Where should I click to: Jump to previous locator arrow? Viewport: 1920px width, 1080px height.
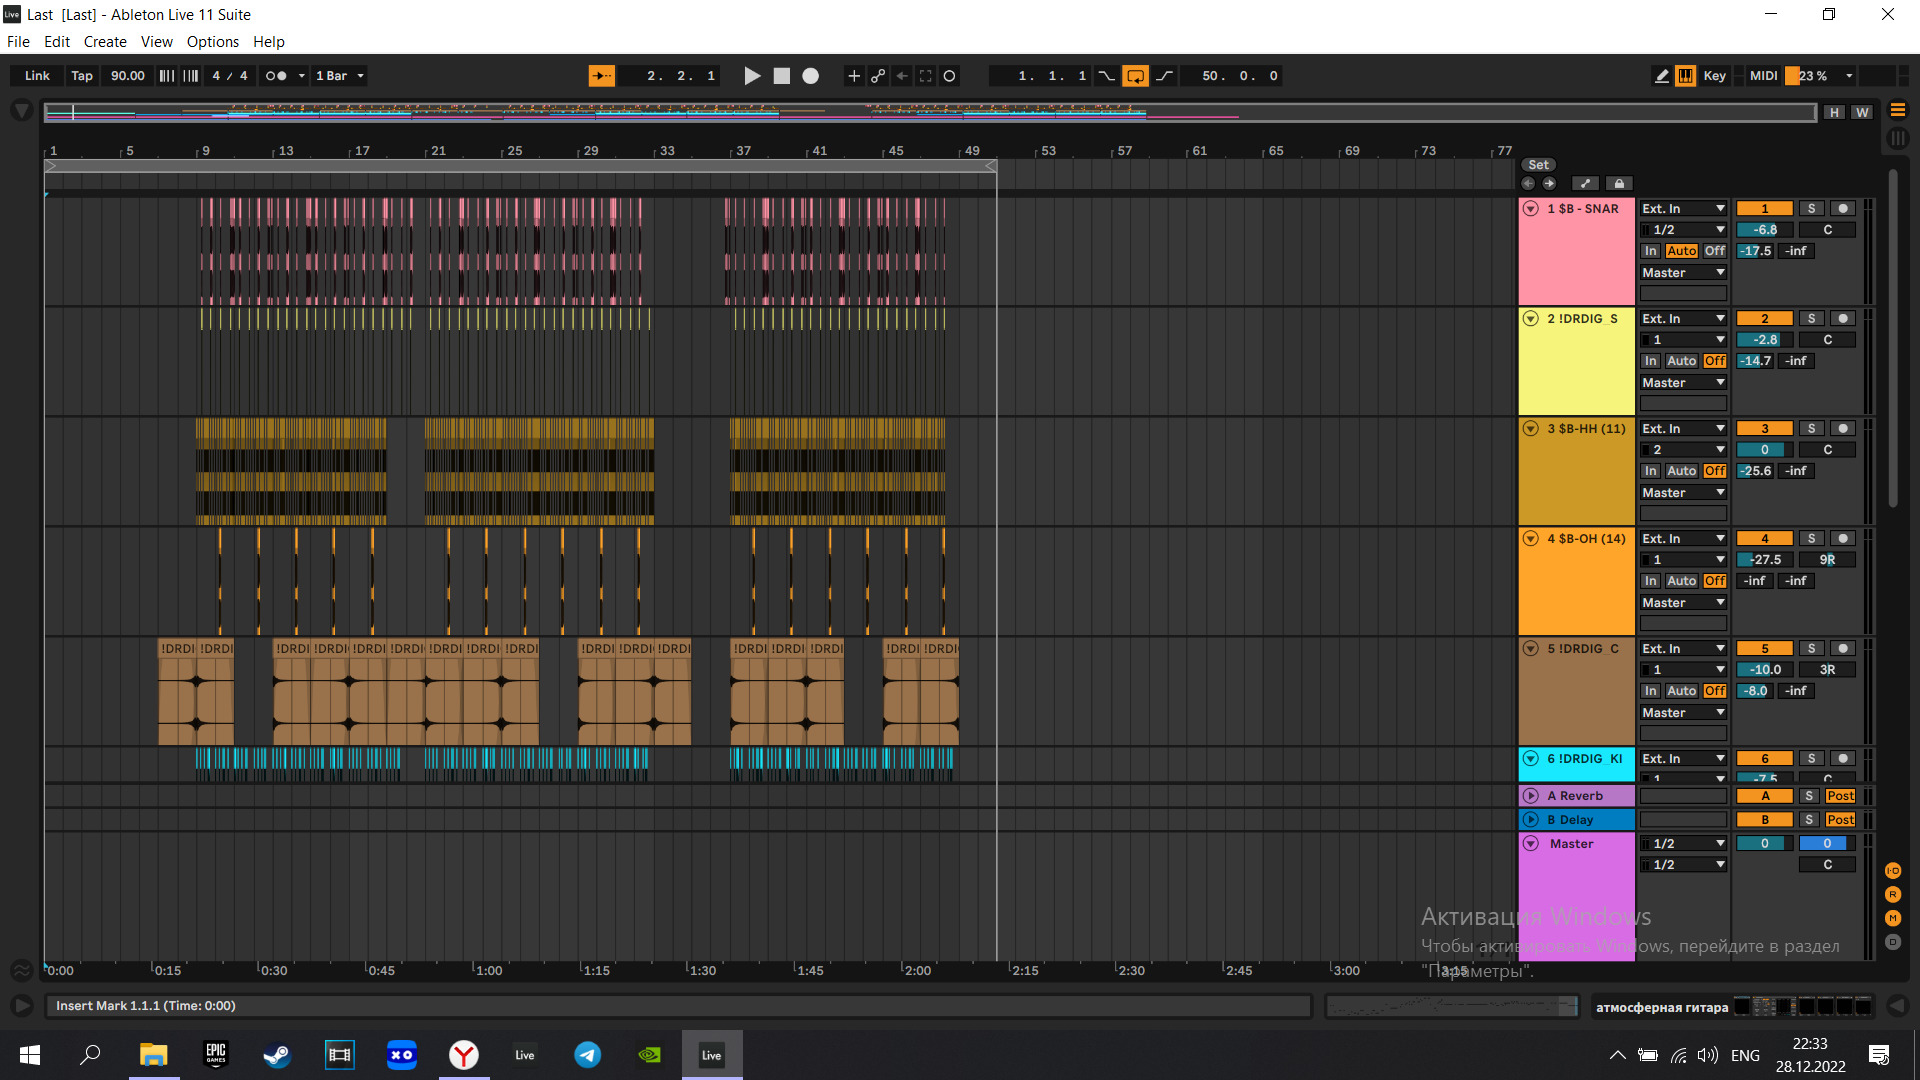tap(1528, 184)
